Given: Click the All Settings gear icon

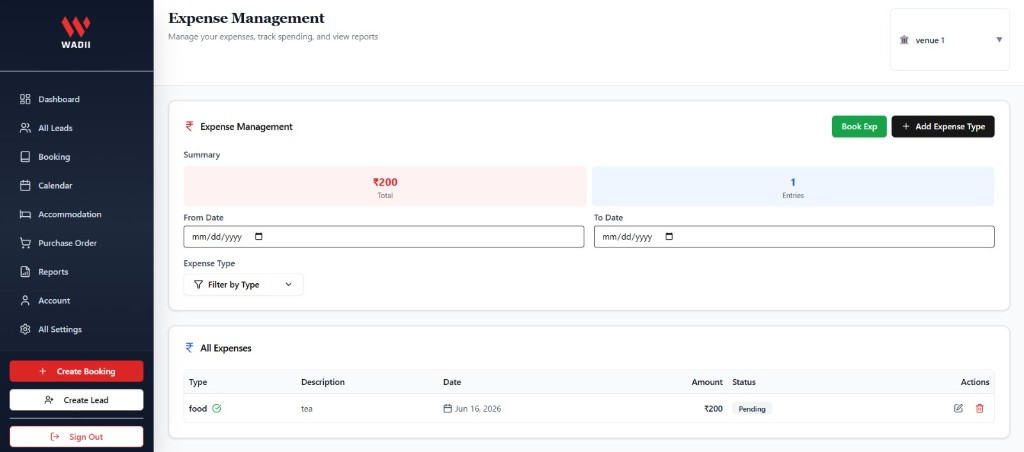Looking at the screenshot, I should (25, 329).
